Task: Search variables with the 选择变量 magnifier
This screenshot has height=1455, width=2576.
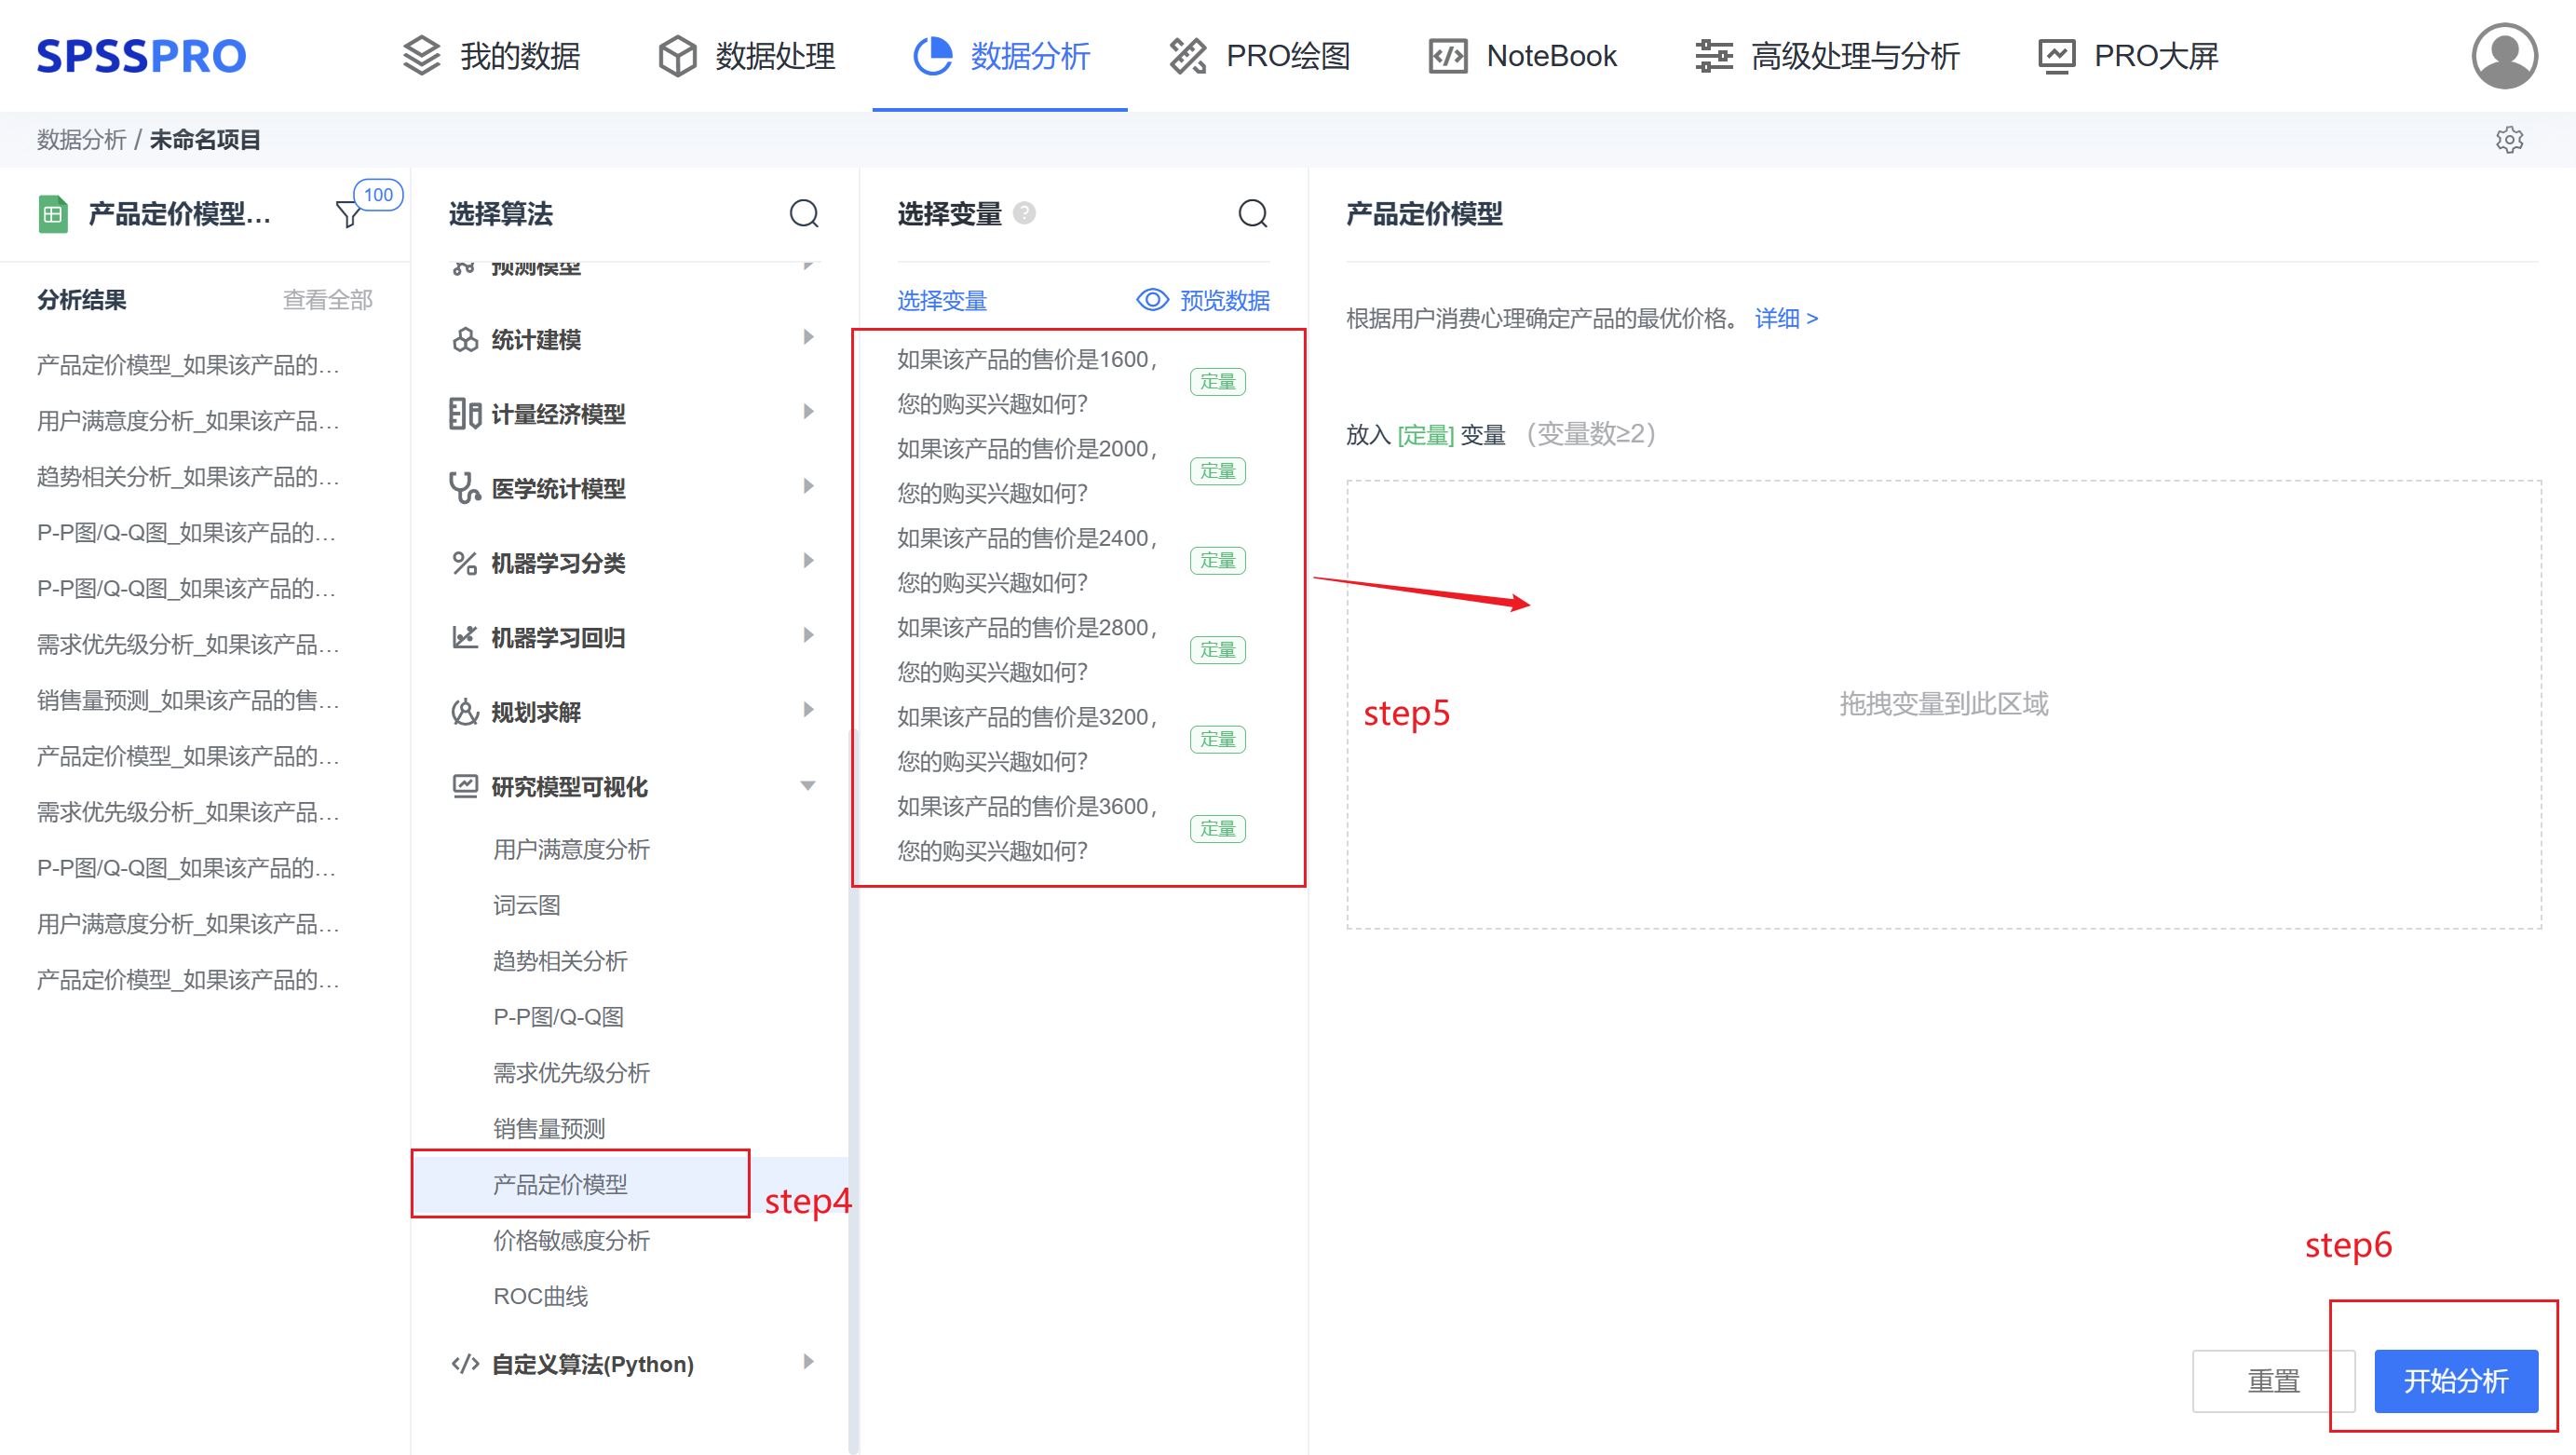Action: point(1253,214)
